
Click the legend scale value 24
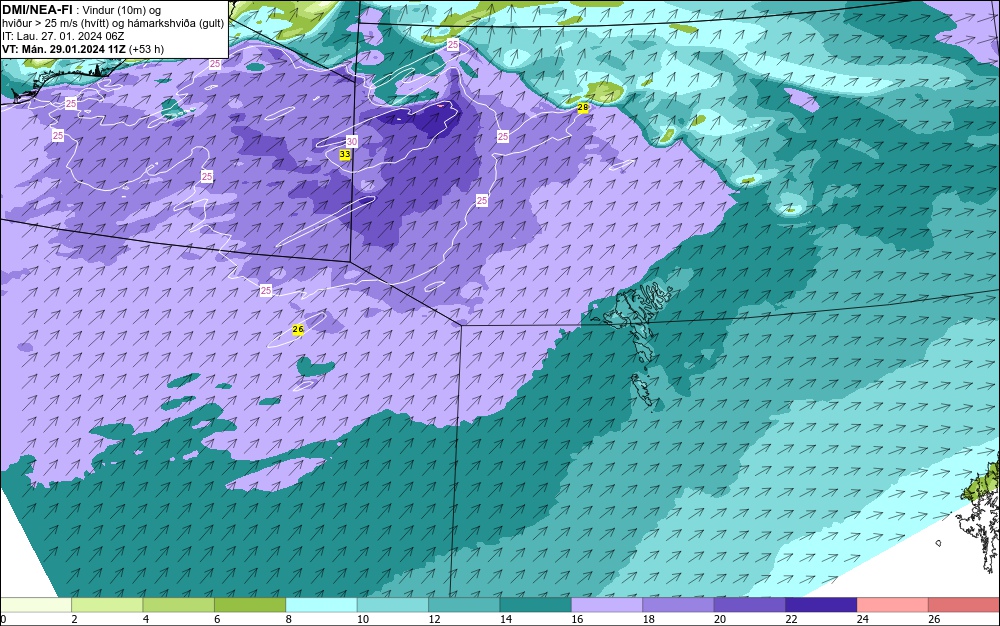(x=863, y=619)
